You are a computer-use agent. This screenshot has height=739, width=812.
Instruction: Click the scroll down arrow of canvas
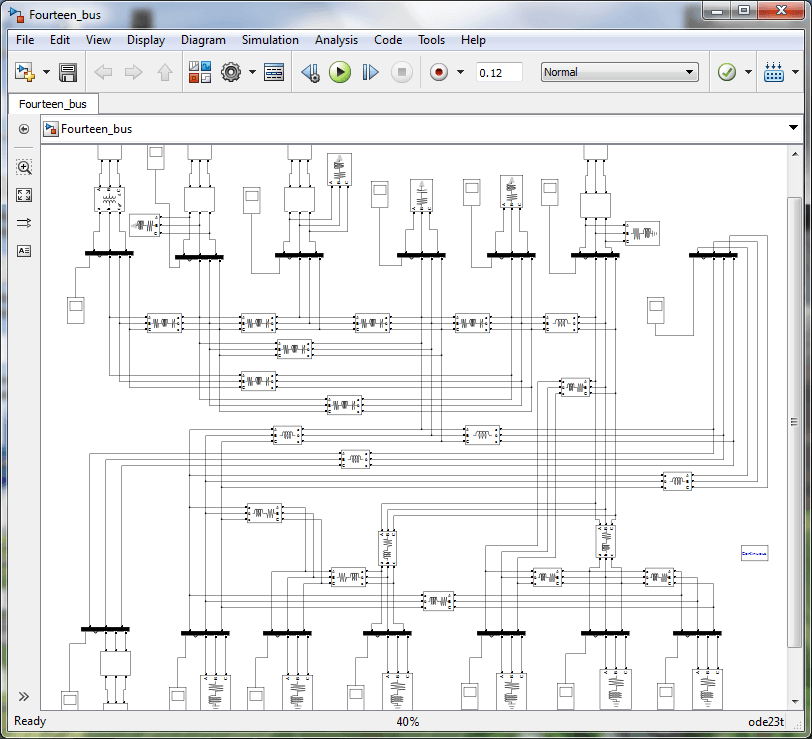795,702
